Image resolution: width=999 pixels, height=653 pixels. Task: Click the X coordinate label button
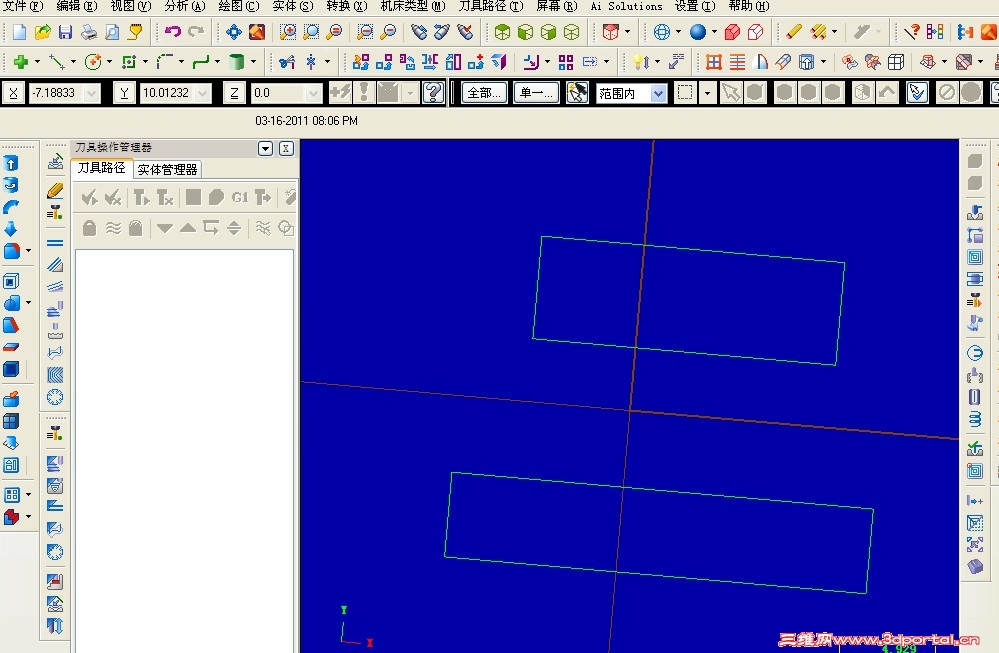(13, 93)
